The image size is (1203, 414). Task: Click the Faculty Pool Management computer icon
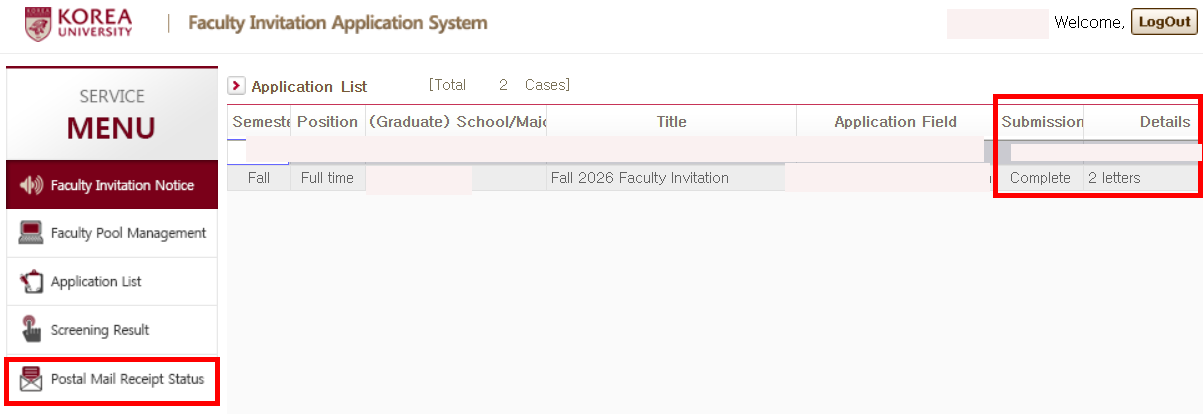[x=32, y=233]
